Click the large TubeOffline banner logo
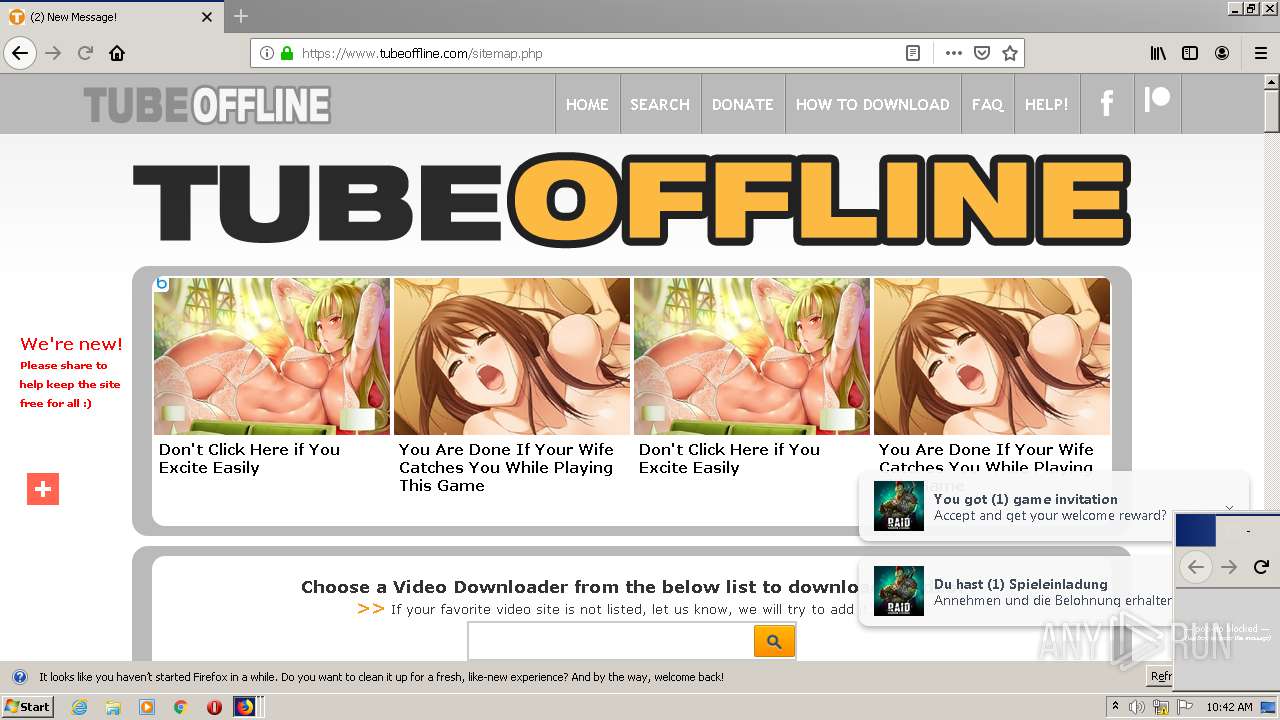Viewport: 1280px width, 720px height. (x=632, y=200)
